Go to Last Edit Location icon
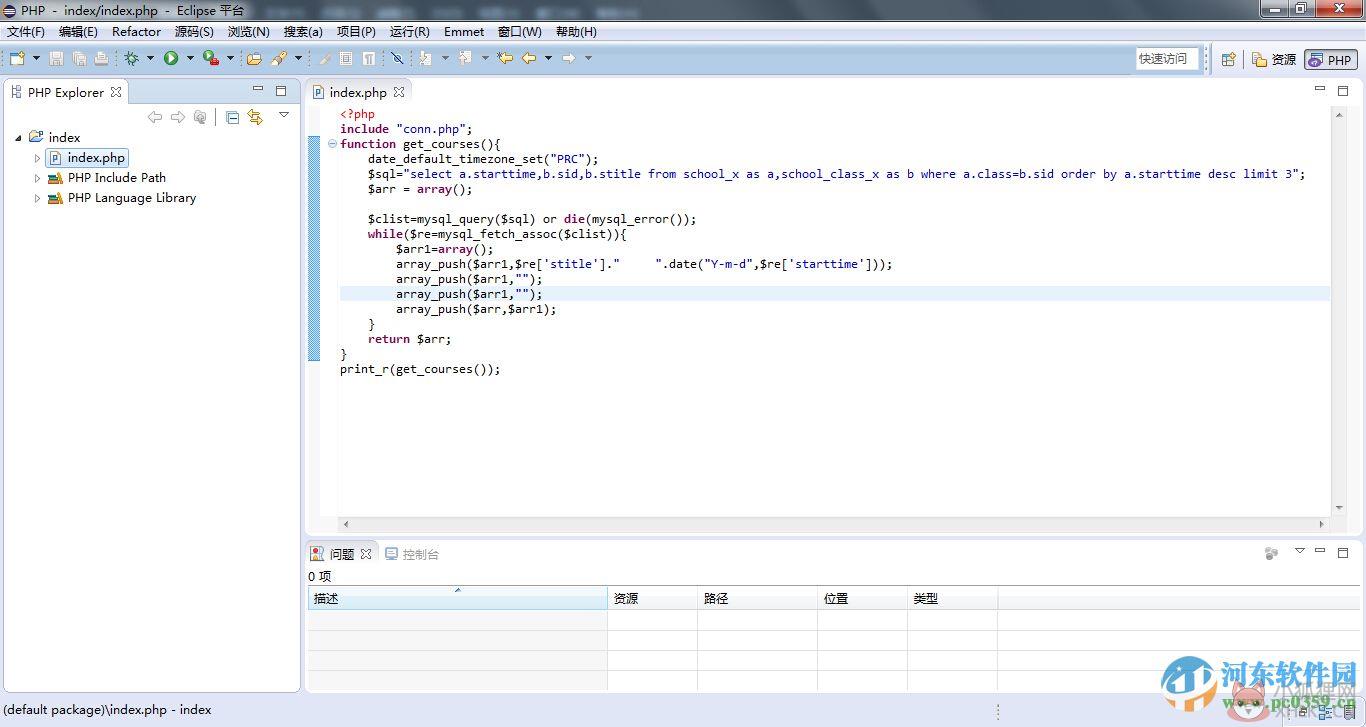1366x727 pixels. click(505, 58)
